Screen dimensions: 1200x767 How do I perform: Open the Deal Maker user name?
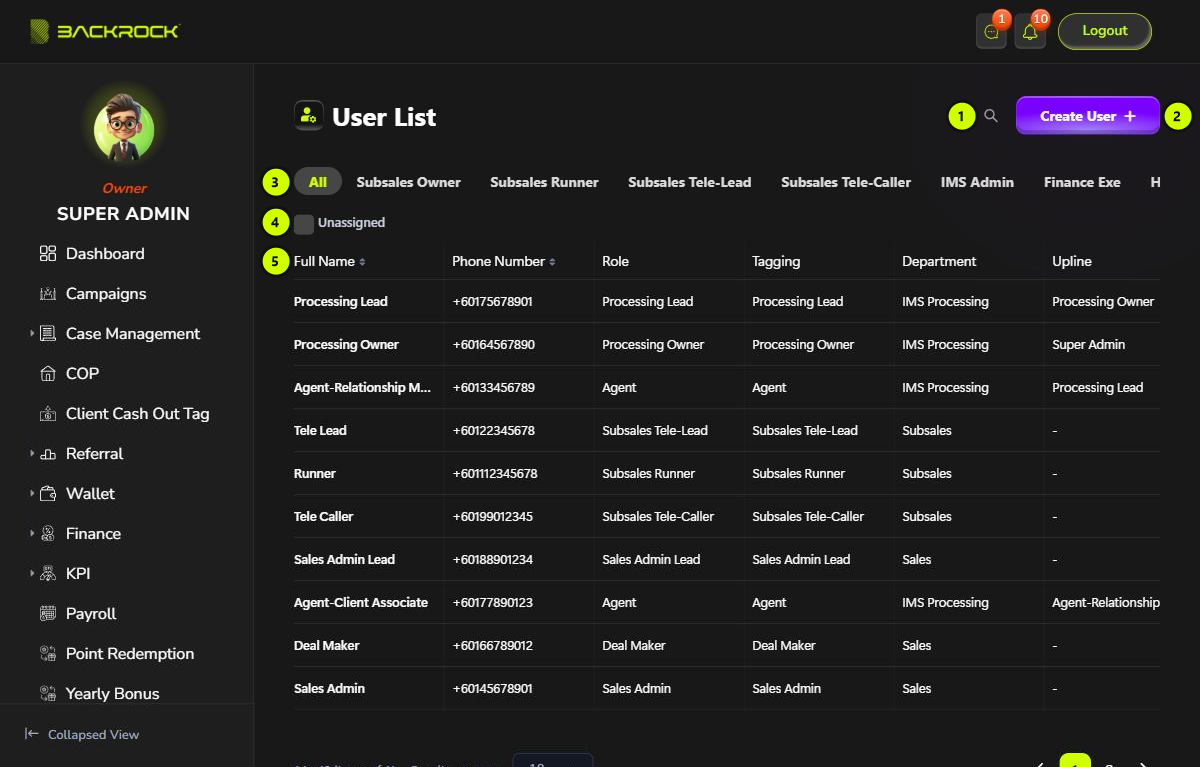point(327,646)
